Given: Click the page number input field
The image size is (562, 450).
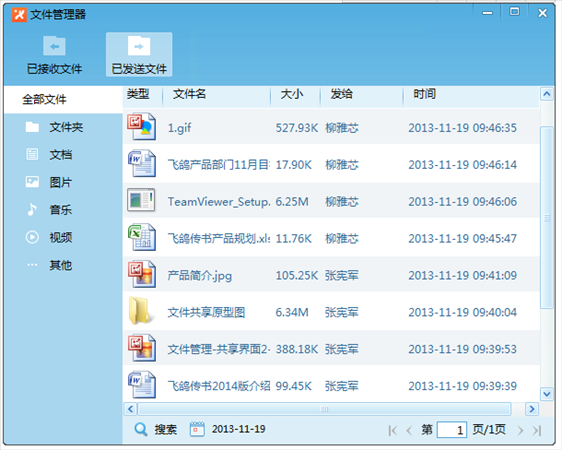Looking at the screenshot, I should [x=452, y=430].
